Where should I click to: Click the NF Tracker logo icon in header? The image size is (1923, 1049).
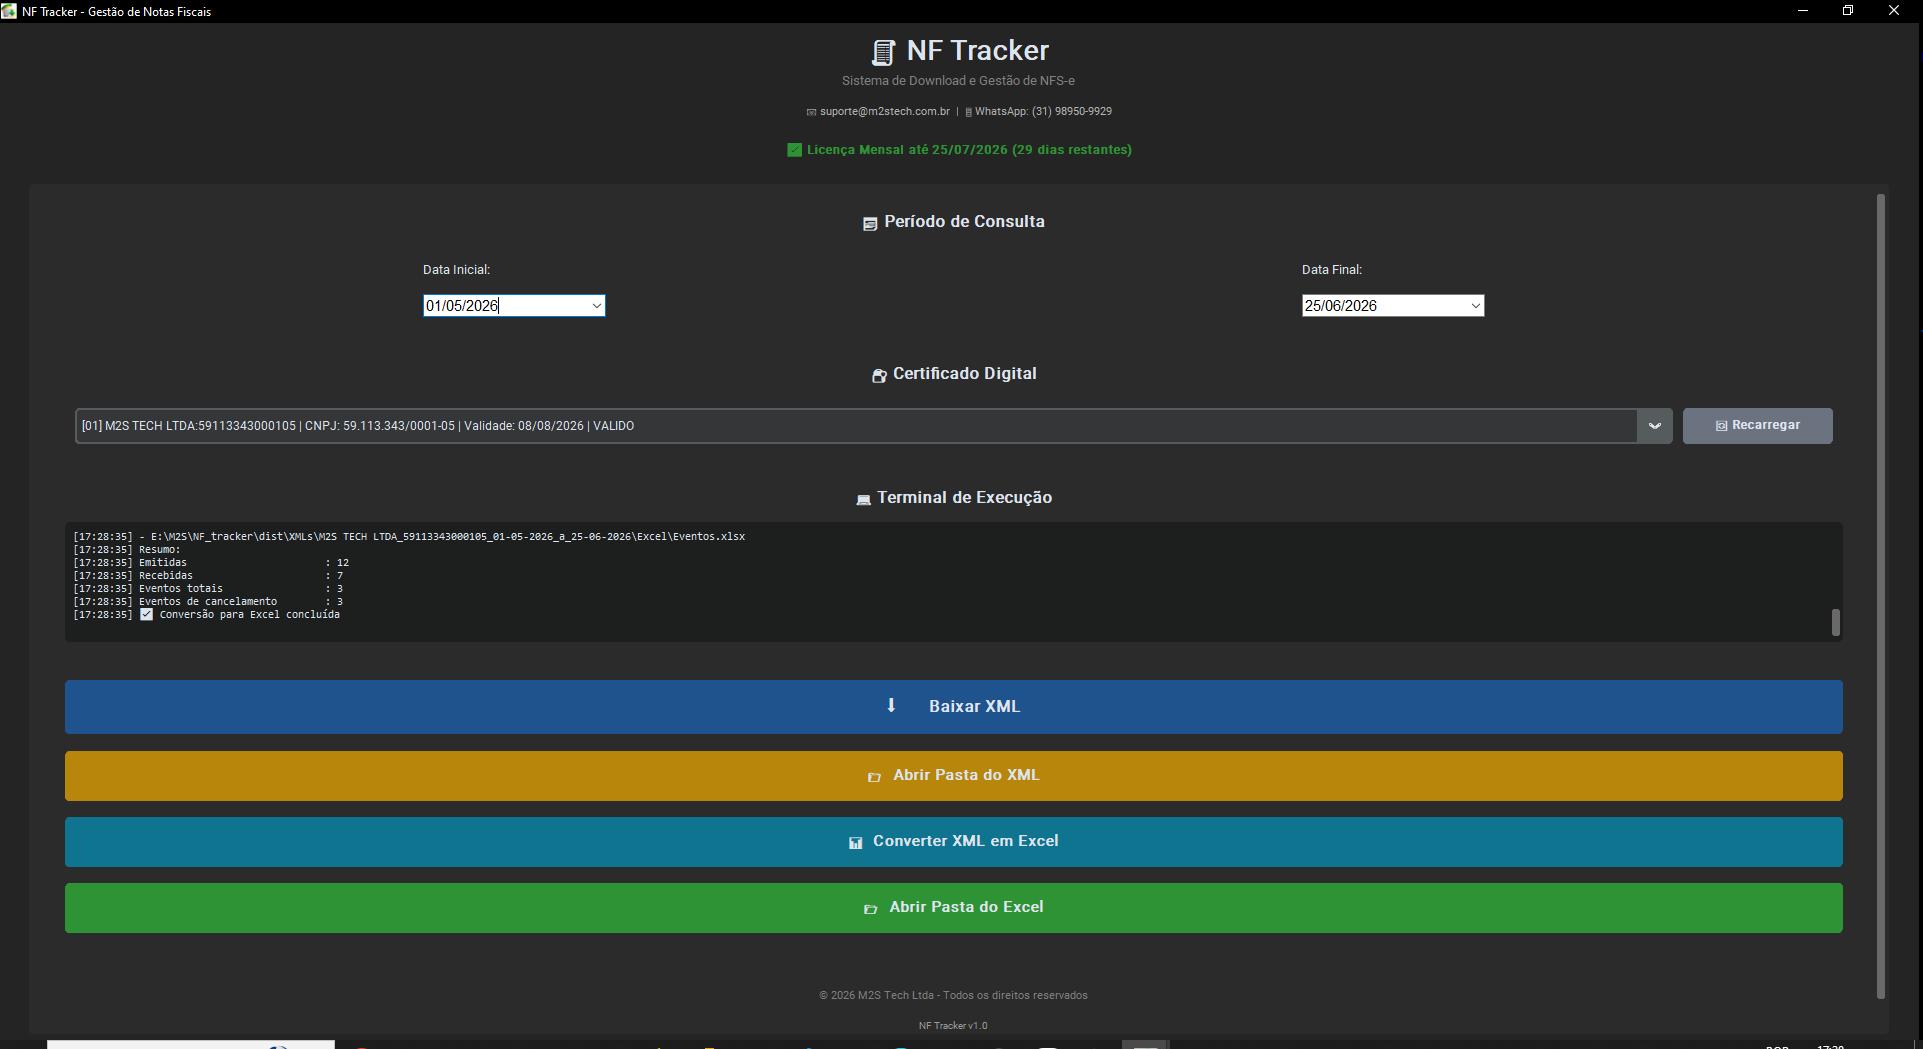pos(882,52)
